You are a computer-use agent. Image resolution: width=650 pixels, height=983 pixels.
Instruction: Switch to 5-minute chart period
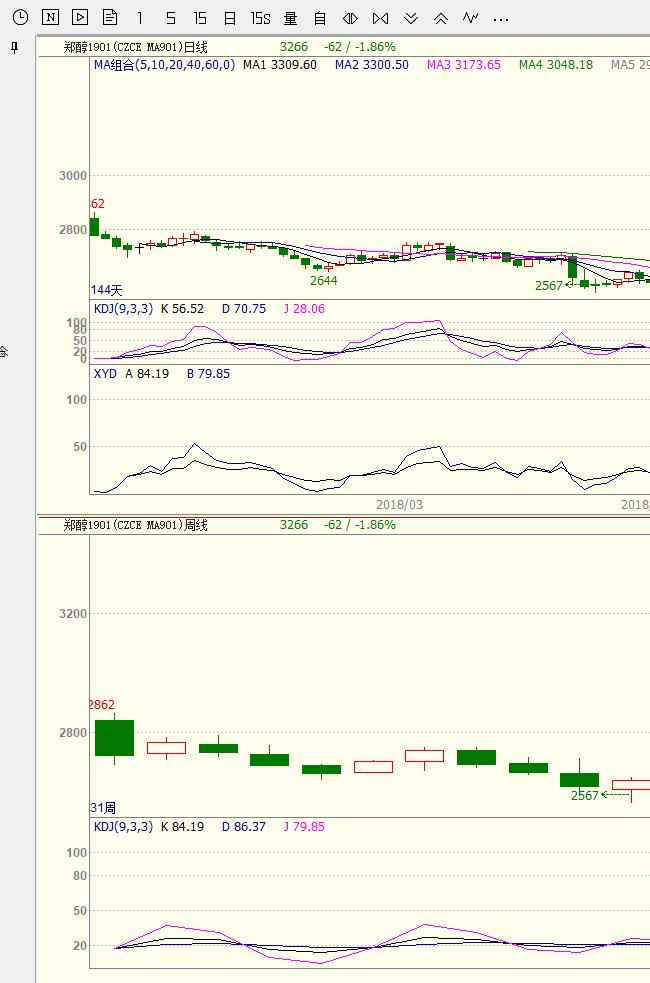[x=171, y=18]
